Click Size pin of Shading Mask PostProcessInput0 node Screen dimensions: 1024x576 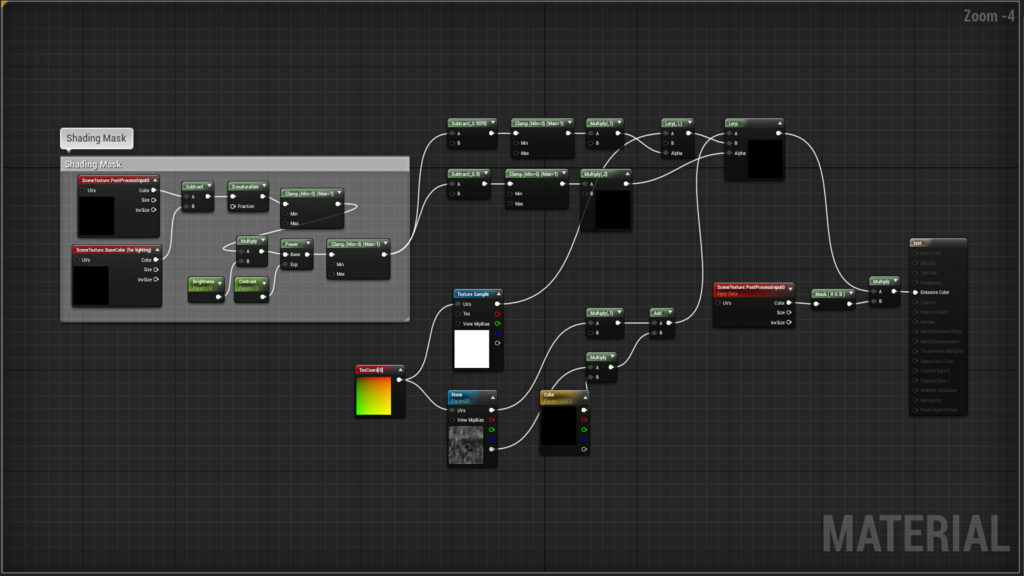pyautogui.click(x=154, y=200)
